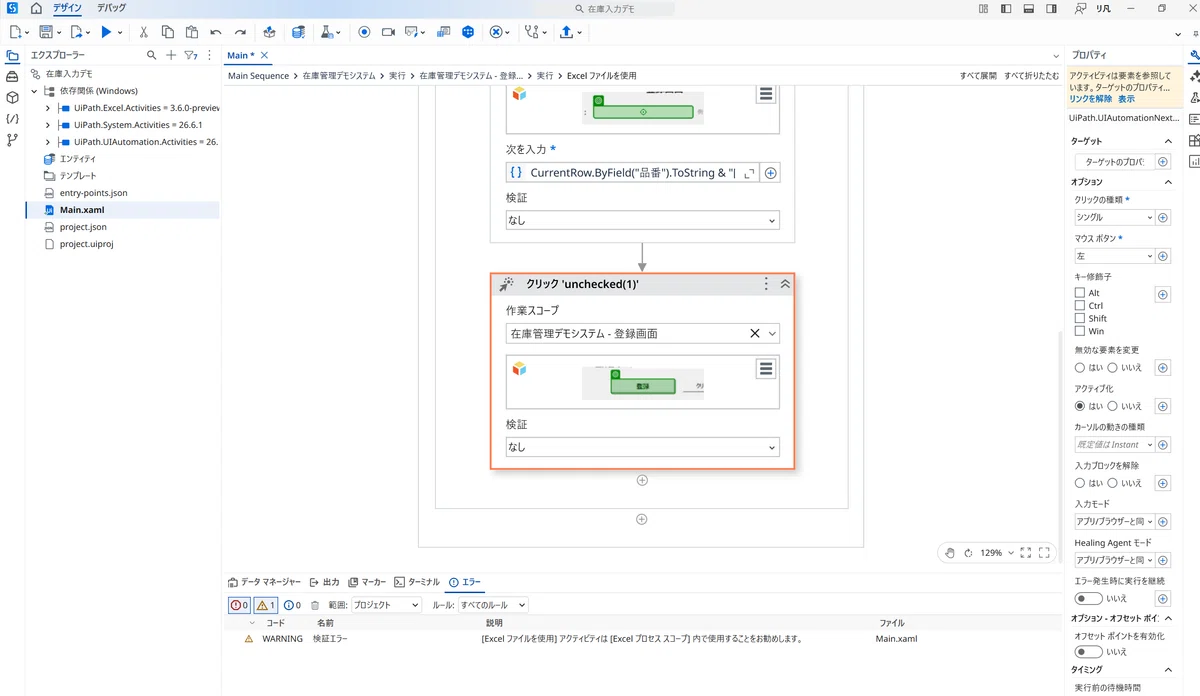
Task: Open the activities cube icon in left sidebar
Action: [12, 98]
